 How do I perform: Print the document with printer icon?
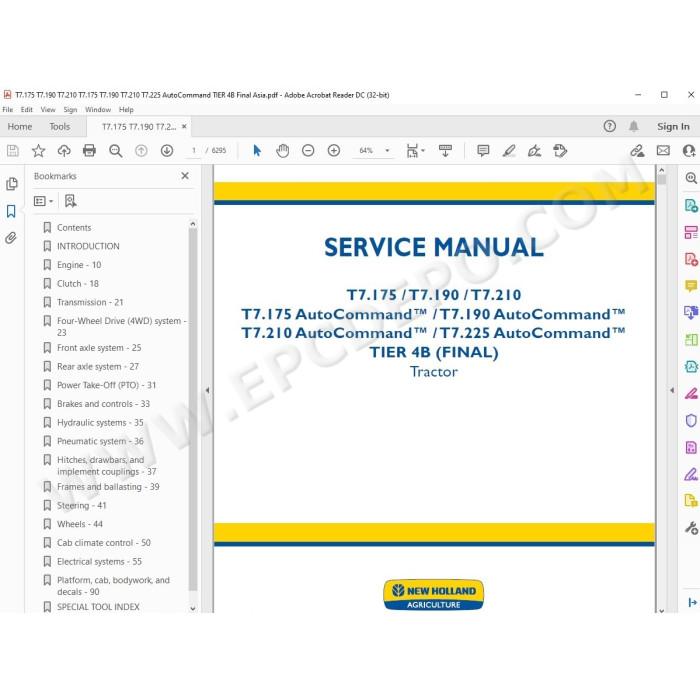pyautogui.click(x=89, y=150)
